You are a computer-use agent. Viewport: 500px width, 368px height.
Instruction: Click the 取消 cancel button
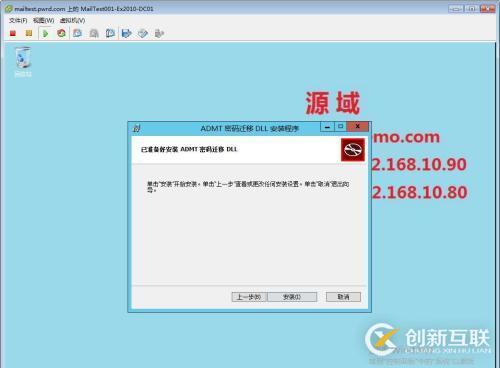click(x=343, y=297)
